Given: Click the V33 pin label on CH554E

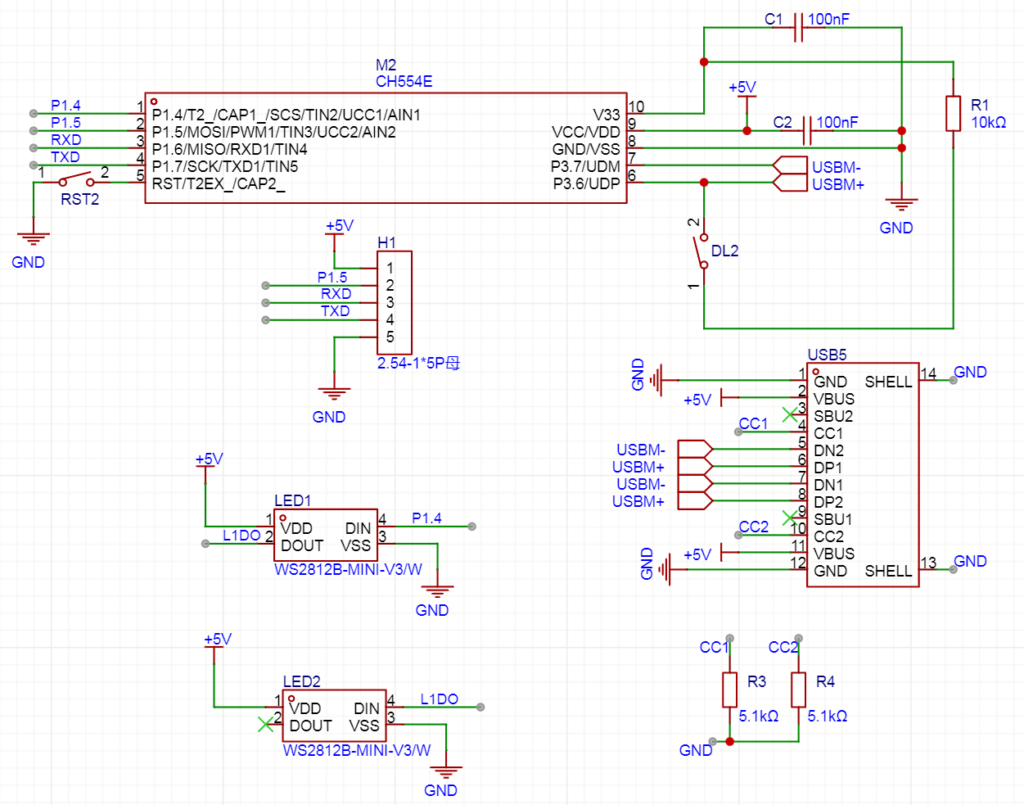Looking at the screenshot, I should 605,115.
